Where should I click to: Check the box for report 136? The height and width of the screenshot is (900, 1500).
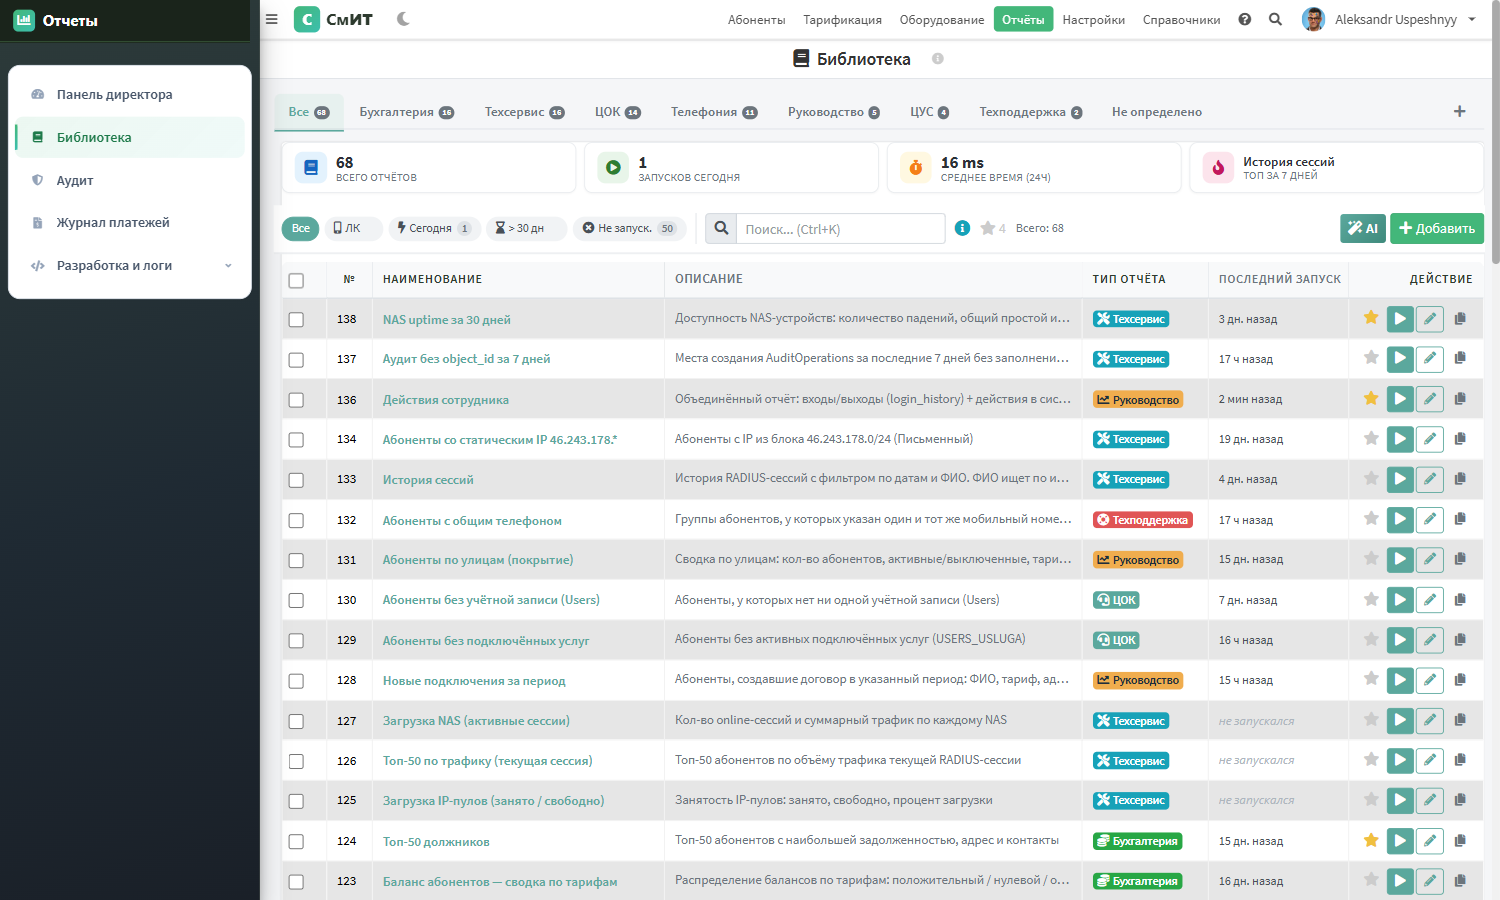tap(296, 400)
